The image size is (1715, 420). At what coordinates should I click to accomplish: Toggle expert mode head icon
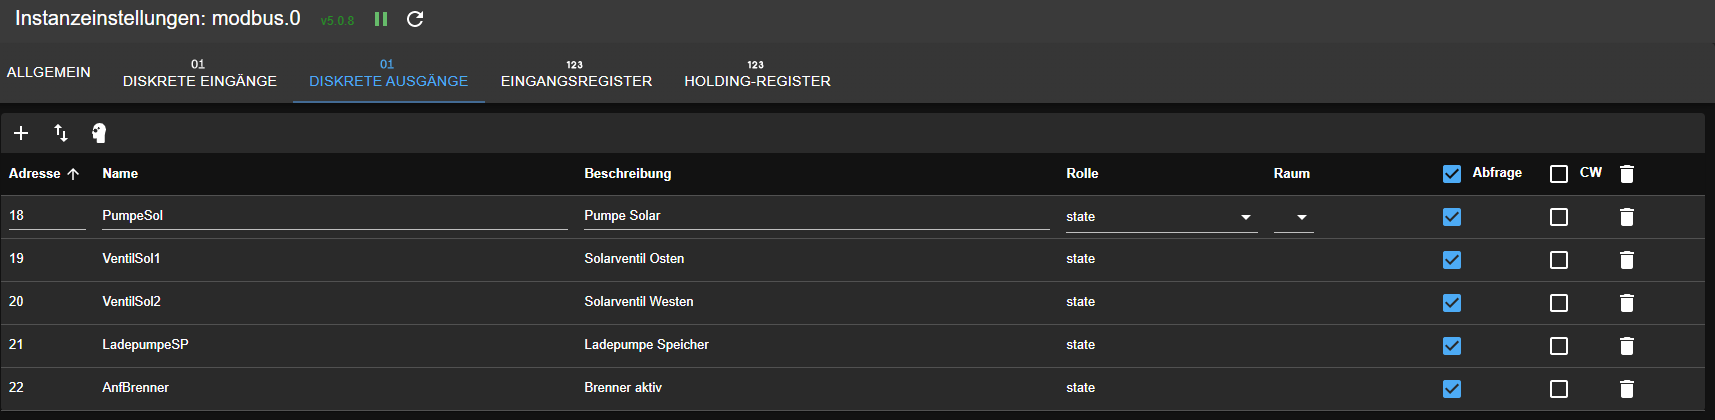(99, 133)
